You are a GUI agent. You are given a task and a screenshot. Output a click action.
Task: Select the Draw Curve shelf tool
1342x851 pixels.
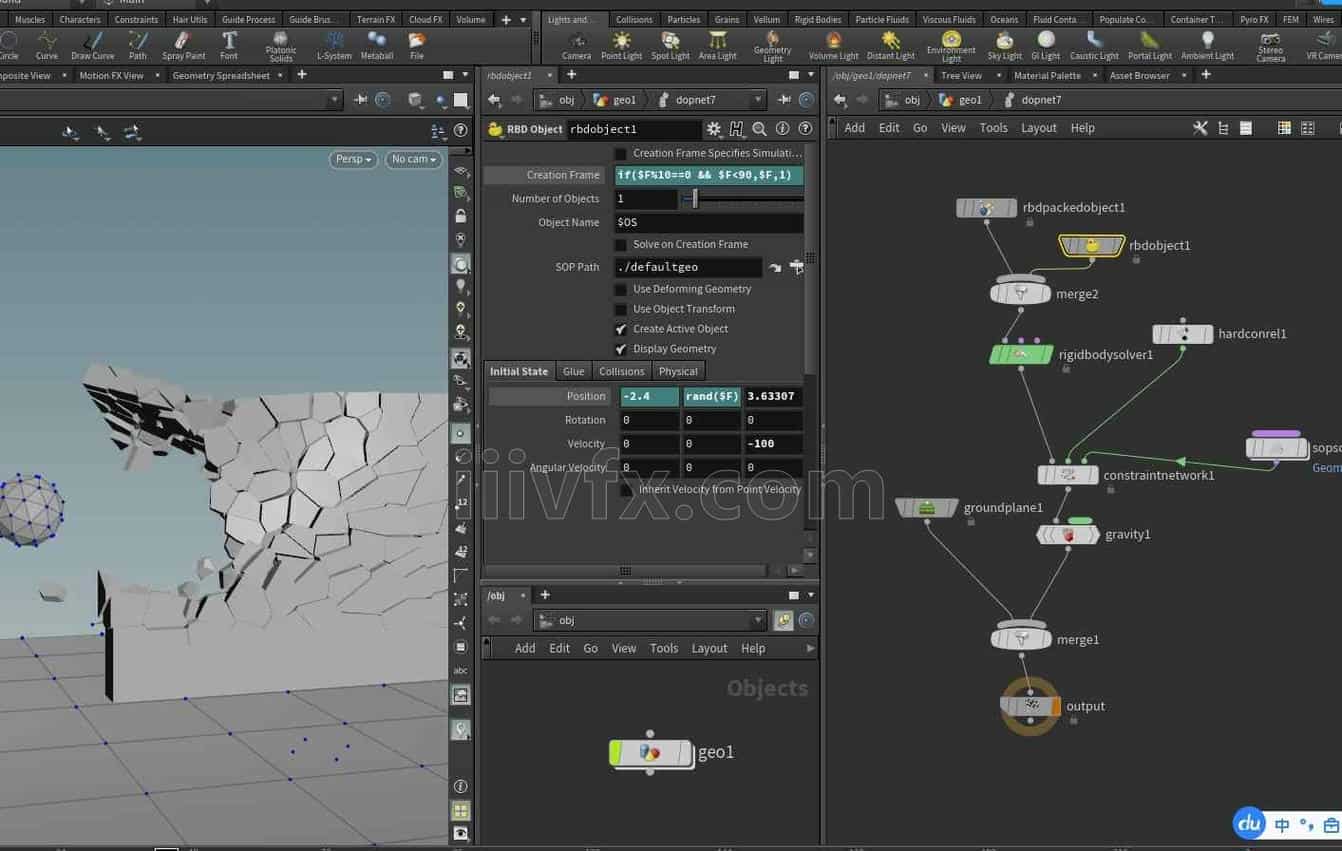pyautogui.click(x=93, y=45)
